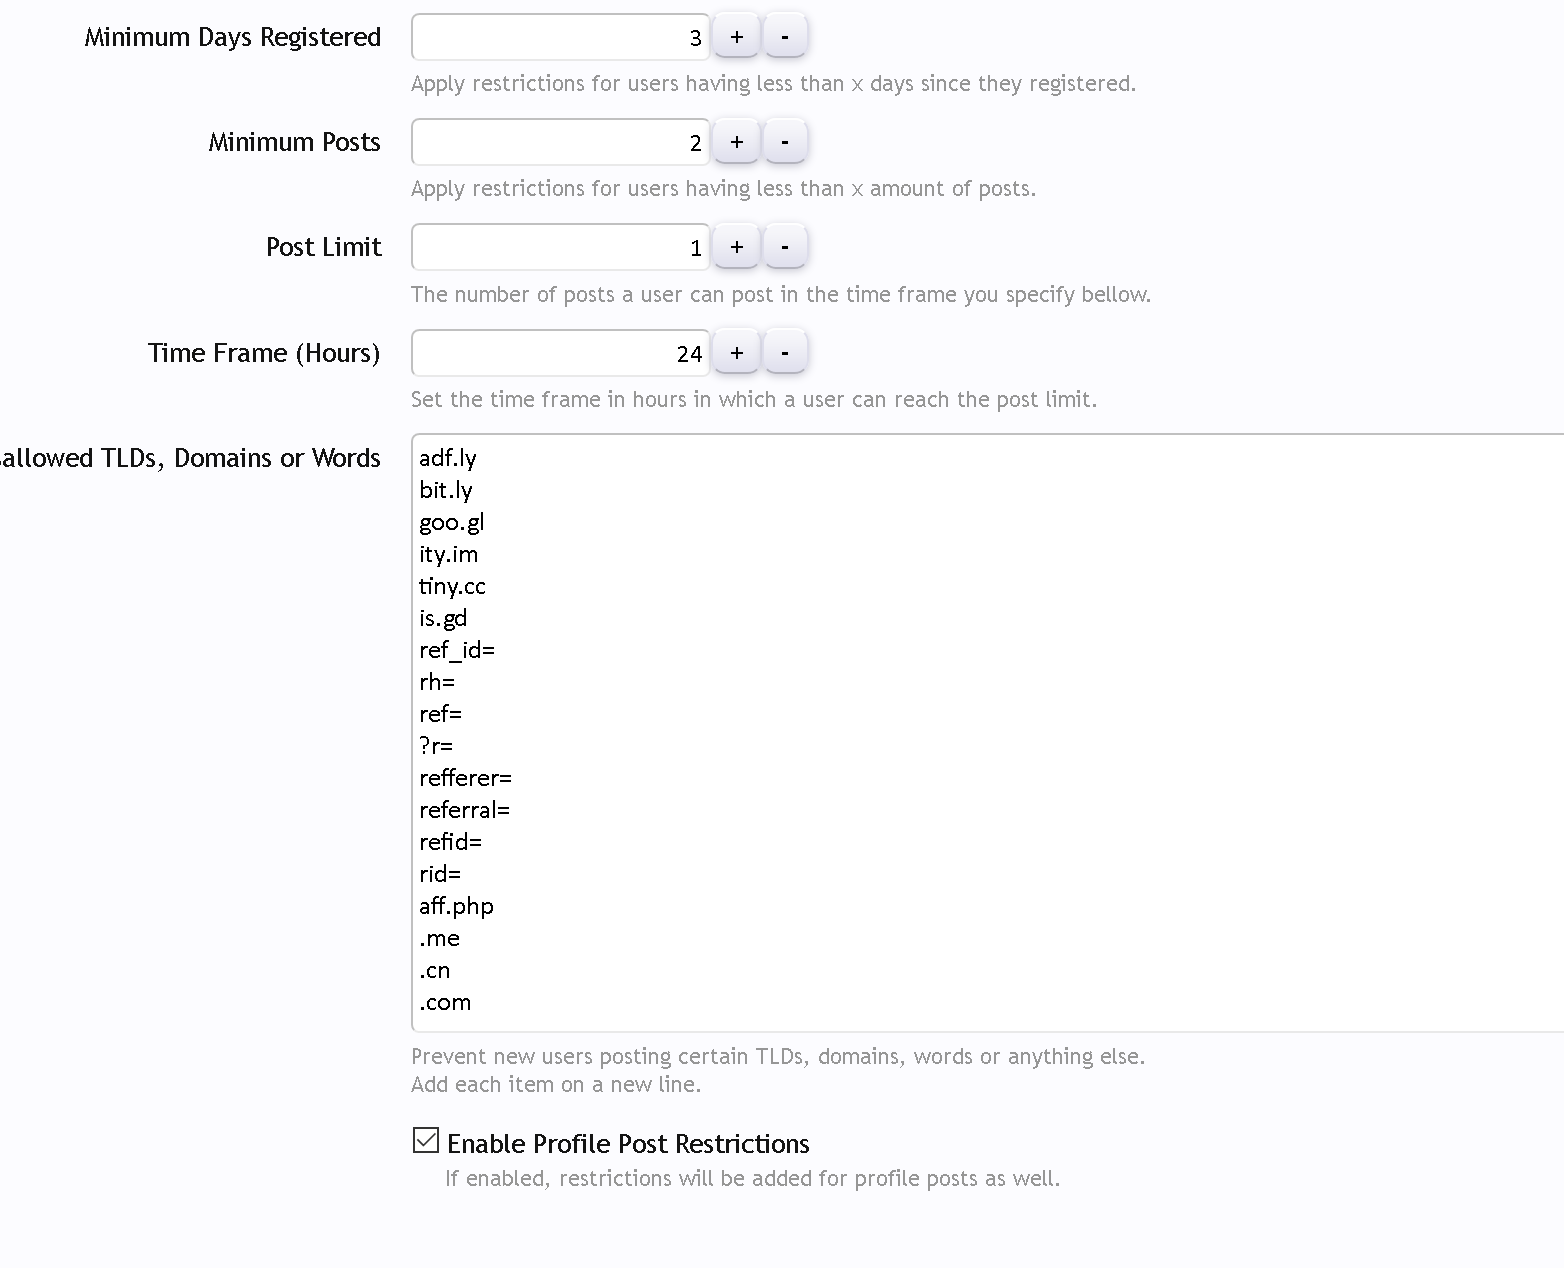Viewport: 1564px width, 1268px height.
Task: Click the Minimum Days Registered input field
Action: point(560,38)
